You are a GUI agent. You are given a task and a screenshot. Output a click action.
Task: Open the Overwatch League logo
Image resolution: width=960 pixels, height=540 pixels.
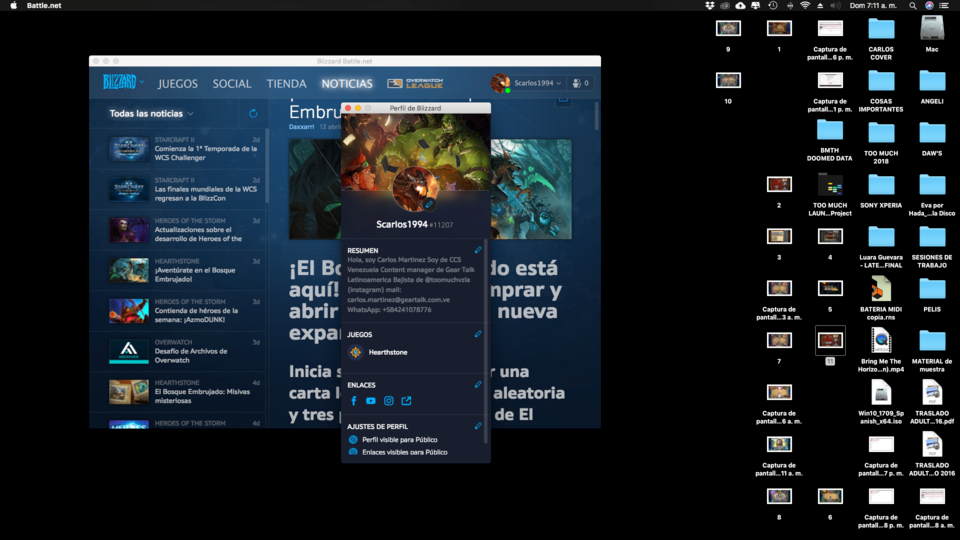pos(414,83)
